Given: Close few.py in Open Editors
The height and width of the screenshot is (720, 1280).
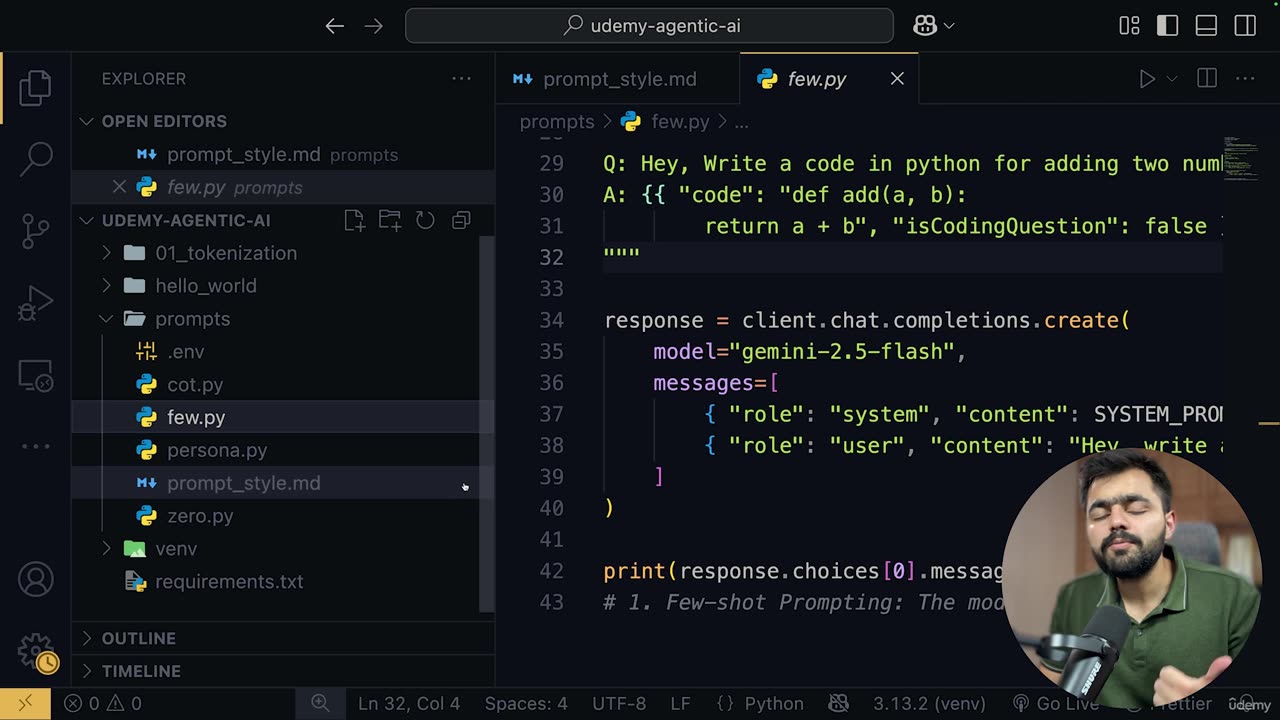Looking at the screenshot, I should pos(119,187).
